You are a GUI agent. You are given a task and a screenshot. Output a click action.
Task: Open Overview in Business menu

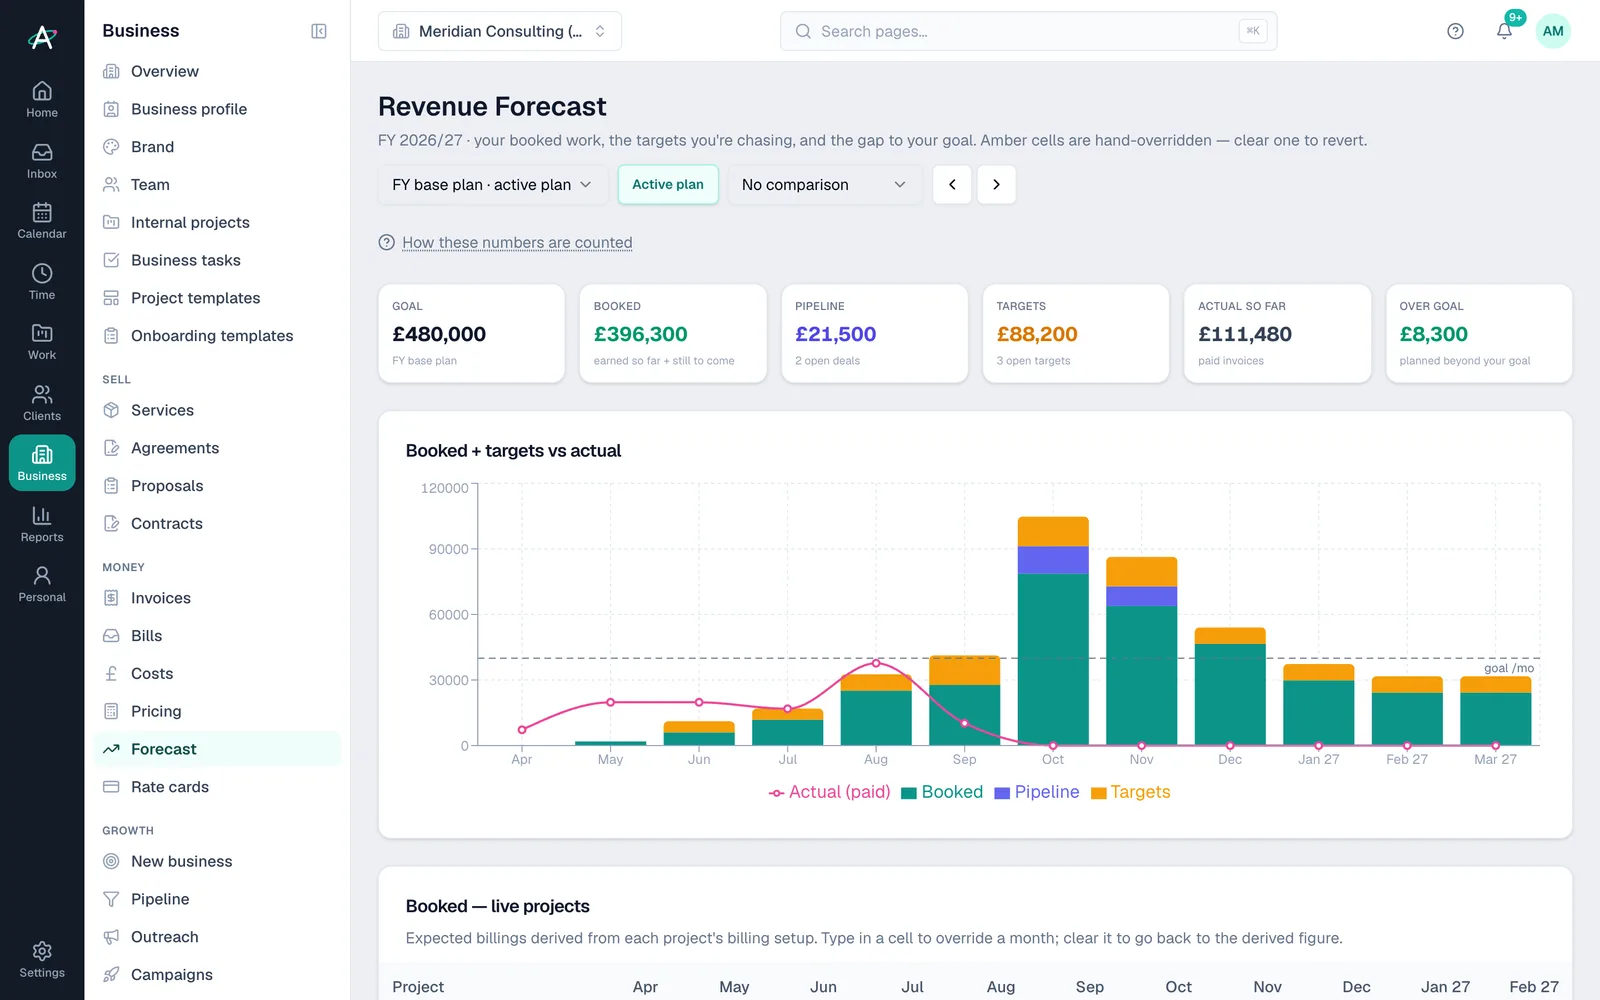(217, 71)
